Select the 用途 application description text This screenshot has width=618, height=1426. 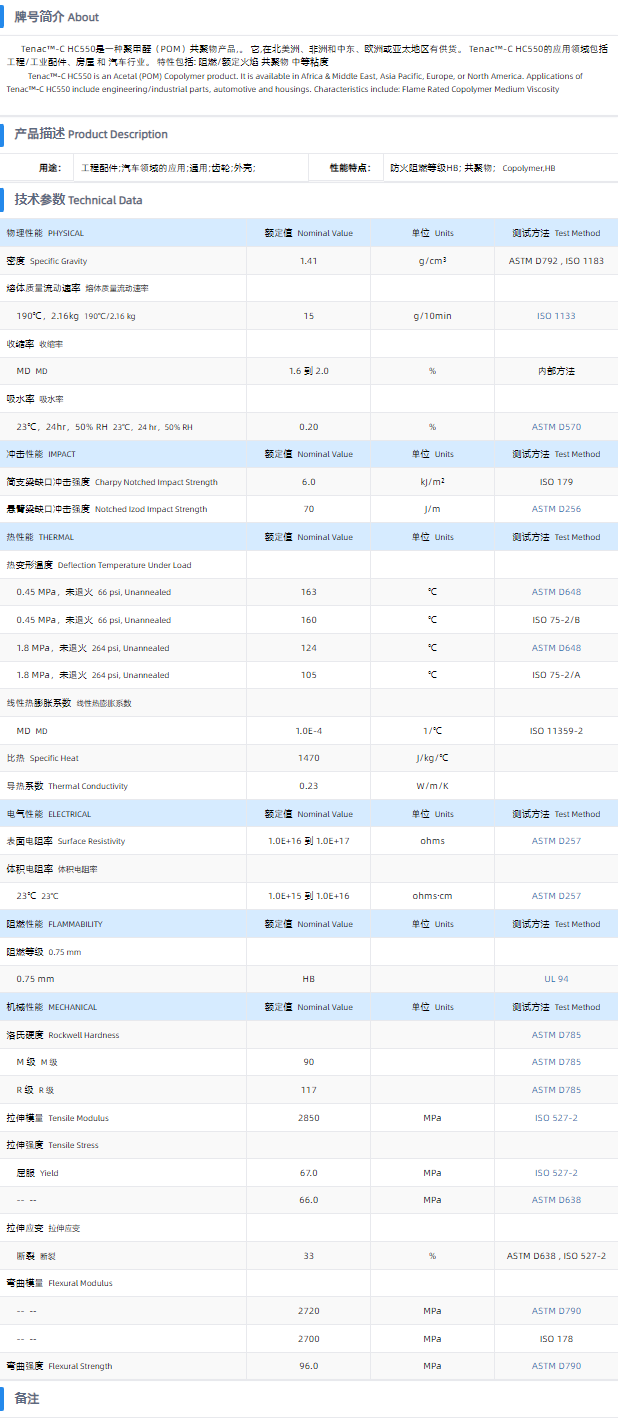click(x=168, y=168)
